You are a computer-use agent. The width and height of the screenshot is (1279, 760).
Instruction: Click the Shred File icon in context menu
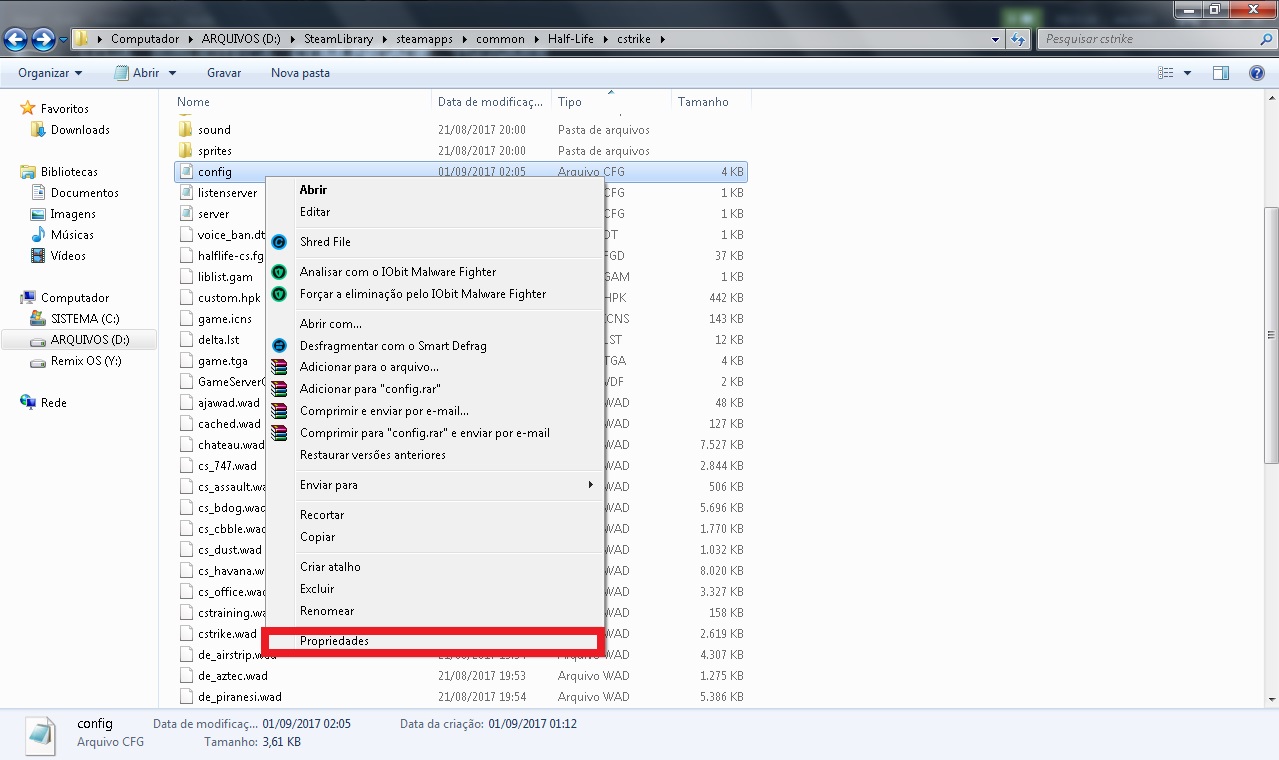pyautogui.click(x=279, y=242)
